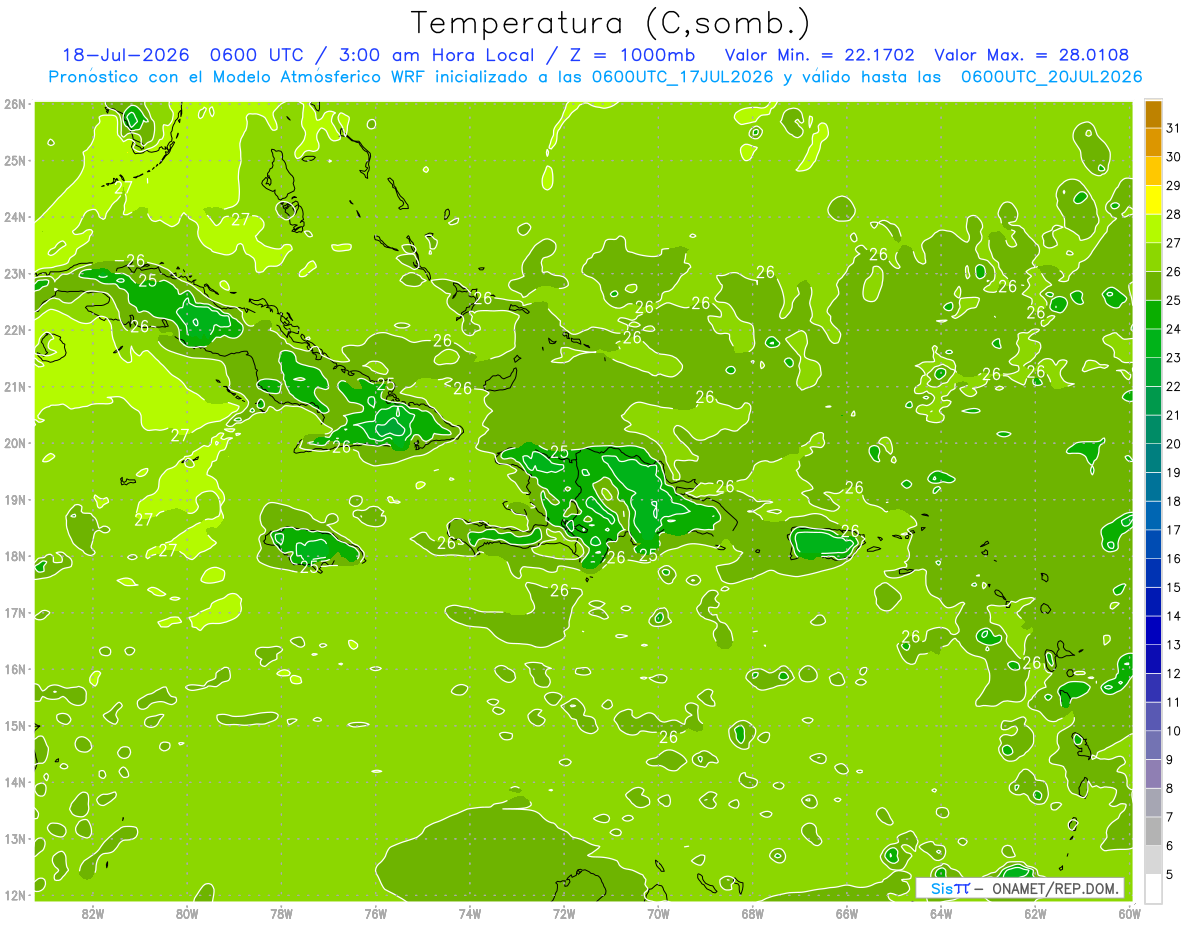Screen dimensions: 1200x927
Task: Click the longitude label 82W
Action: (x=93, y=913)
